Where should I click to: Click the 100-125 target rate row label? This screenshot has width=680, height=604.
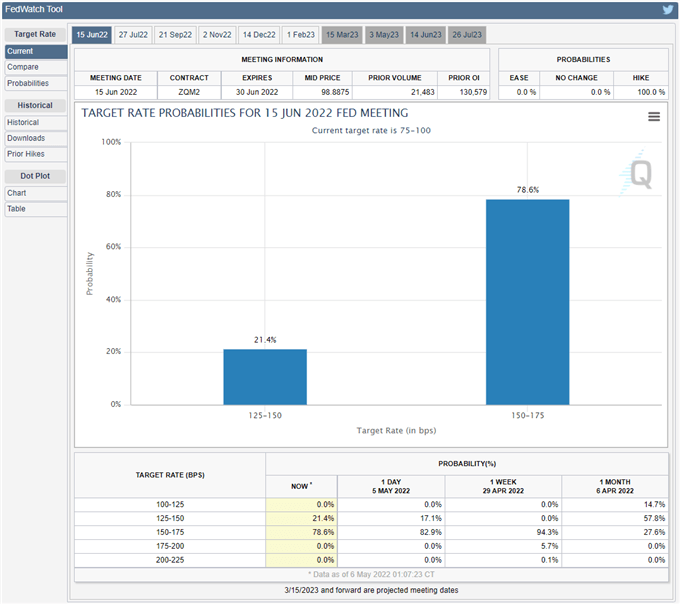tap(170, 505)
